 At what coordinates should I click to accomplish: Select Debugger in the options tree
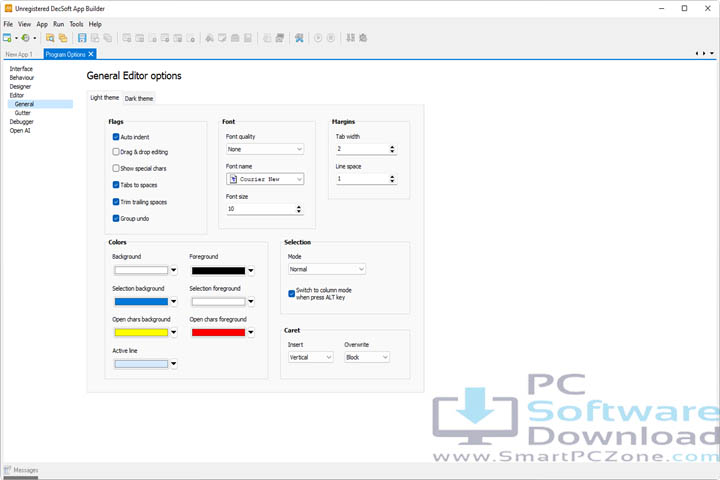(x=22, y=122)
